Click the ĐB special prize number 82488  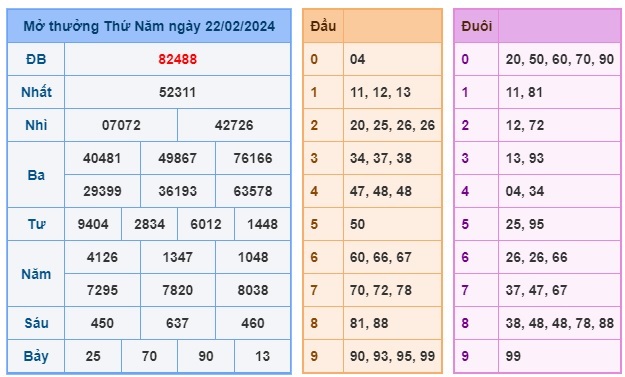point(177,59)
